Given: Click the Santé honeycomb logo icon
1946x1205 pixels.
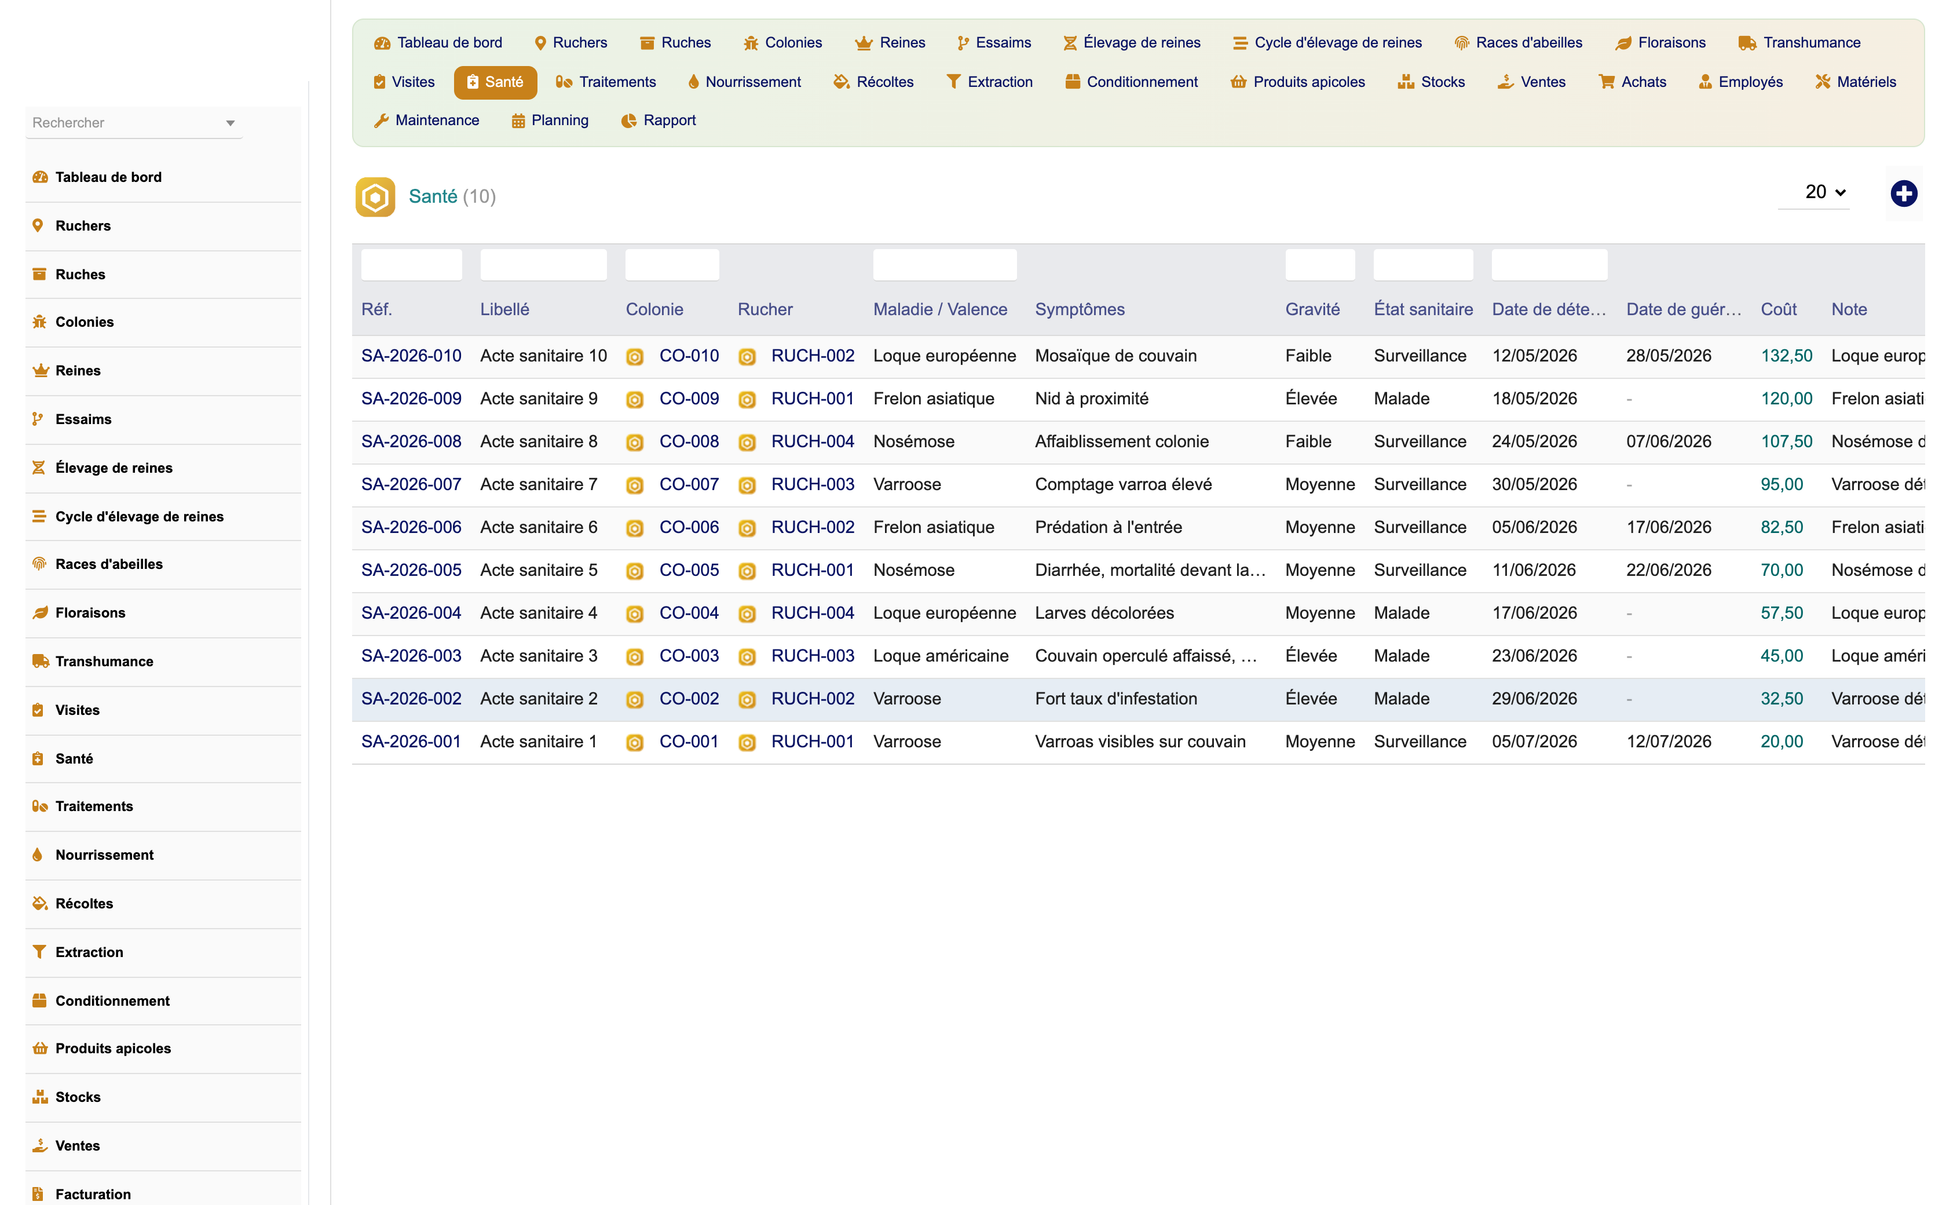Looking at the screenshot, I should tap(375, 197).
